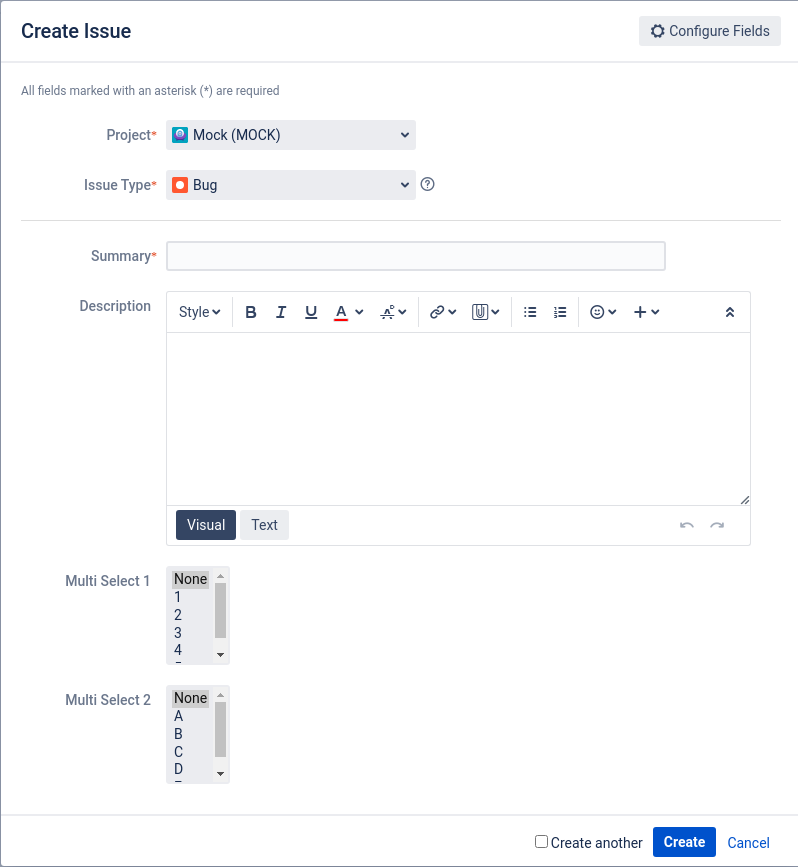
Task: Click the Multi Select 2 scrollbar thumb
Action: pos(221,729)
